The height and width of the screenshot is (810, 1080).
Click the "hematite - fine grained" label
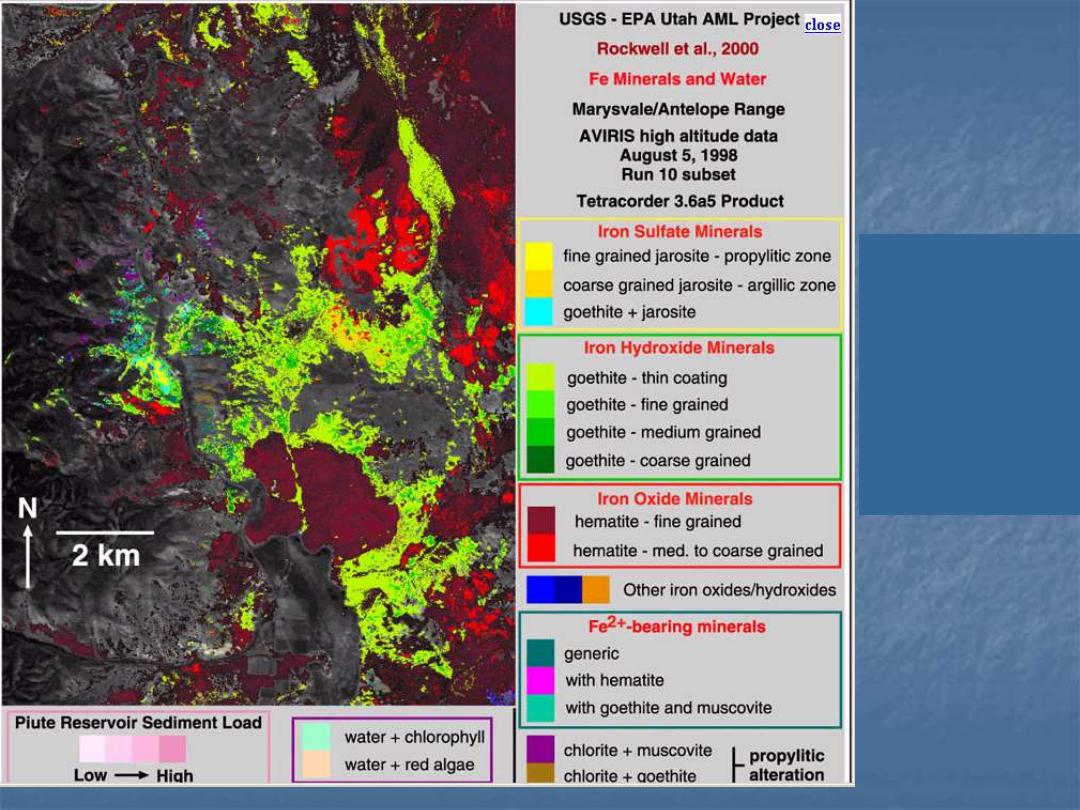coord(658,521)
